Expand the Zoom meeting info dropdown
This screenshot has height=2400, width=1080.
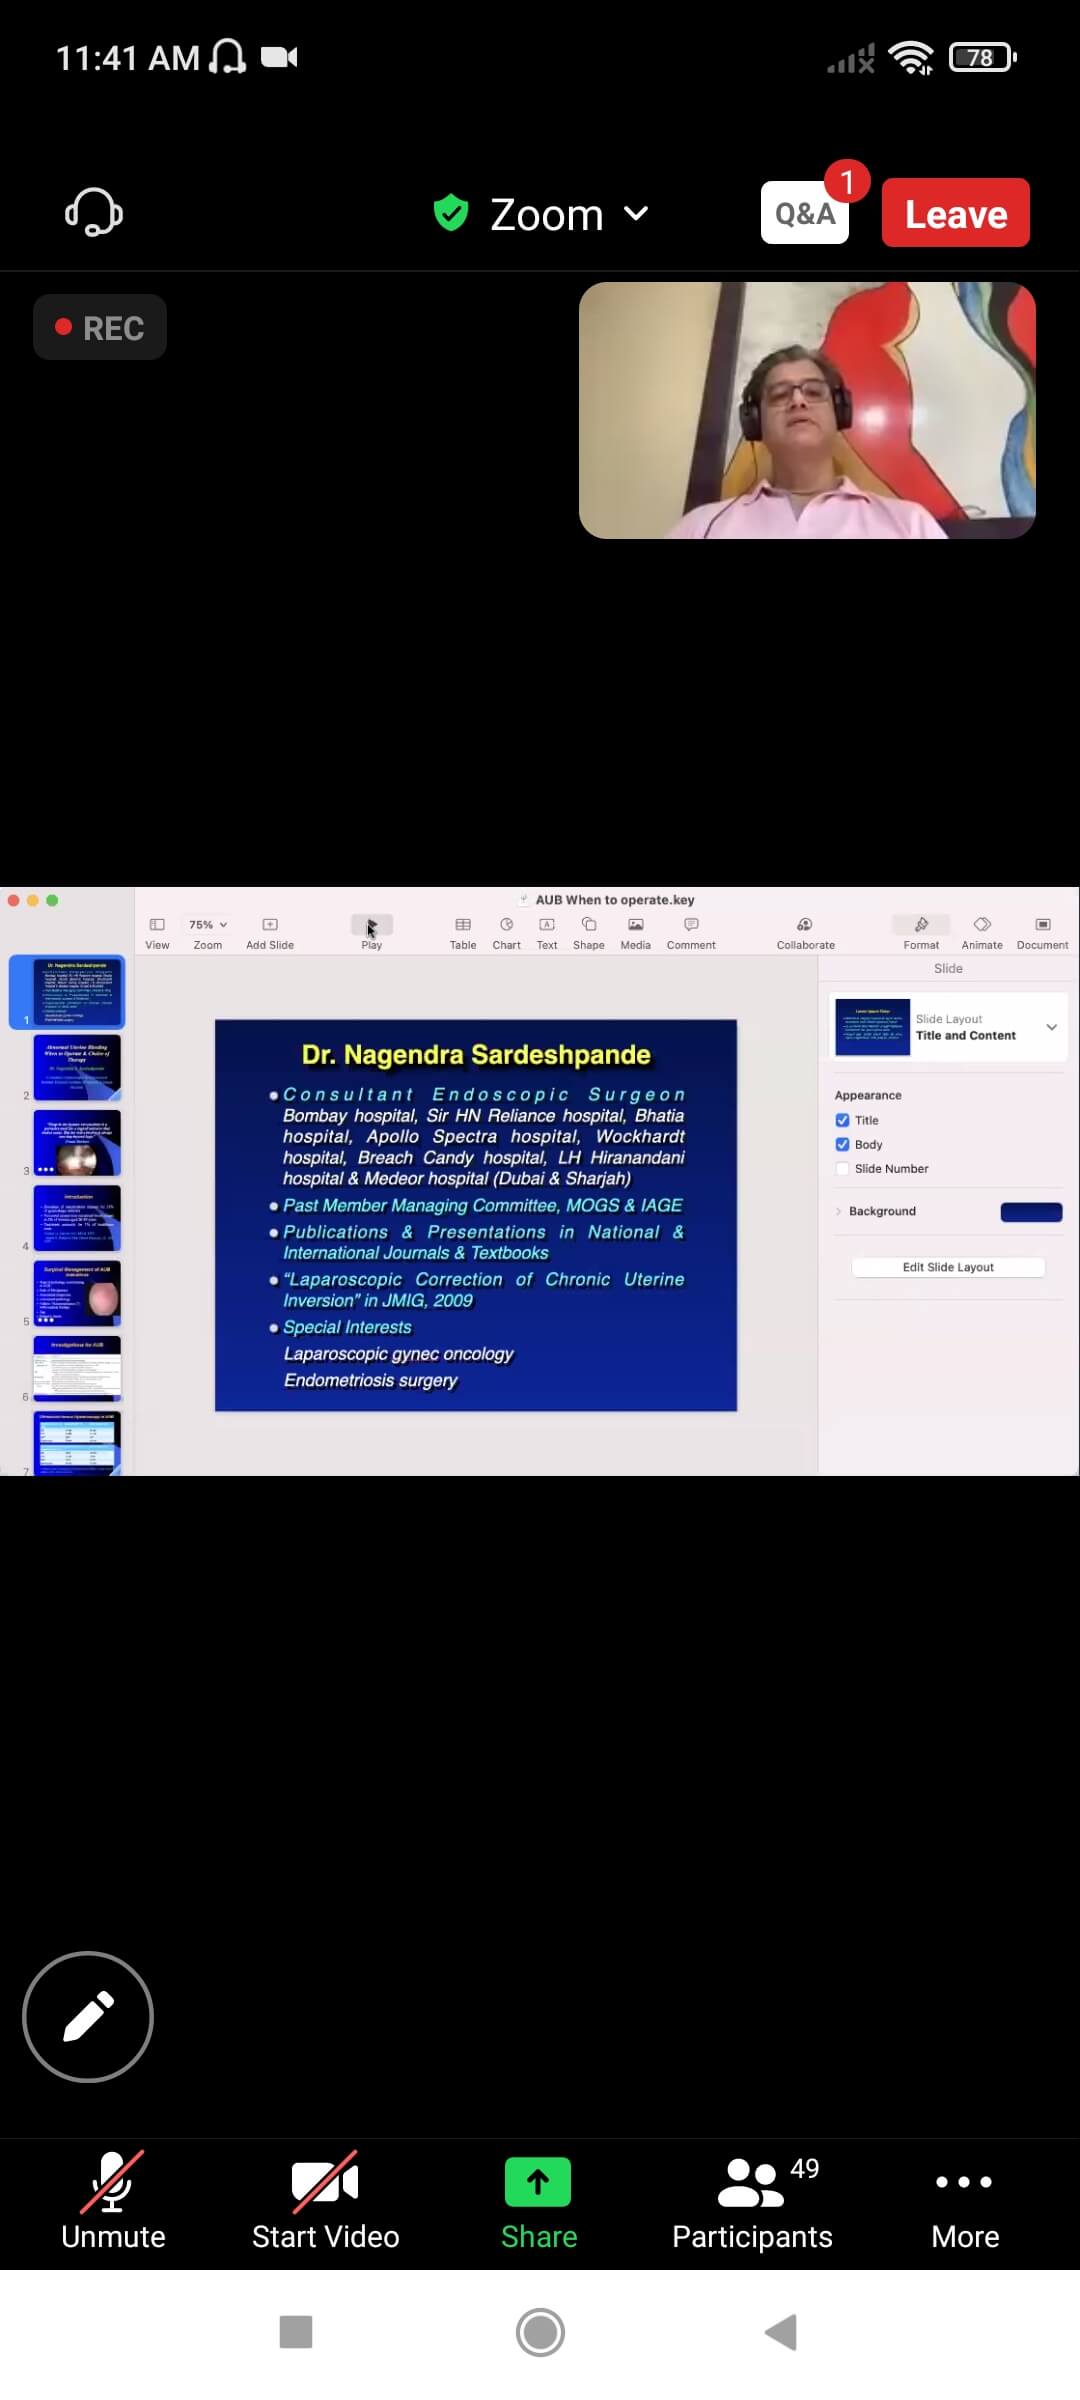(x=636, y=214)
